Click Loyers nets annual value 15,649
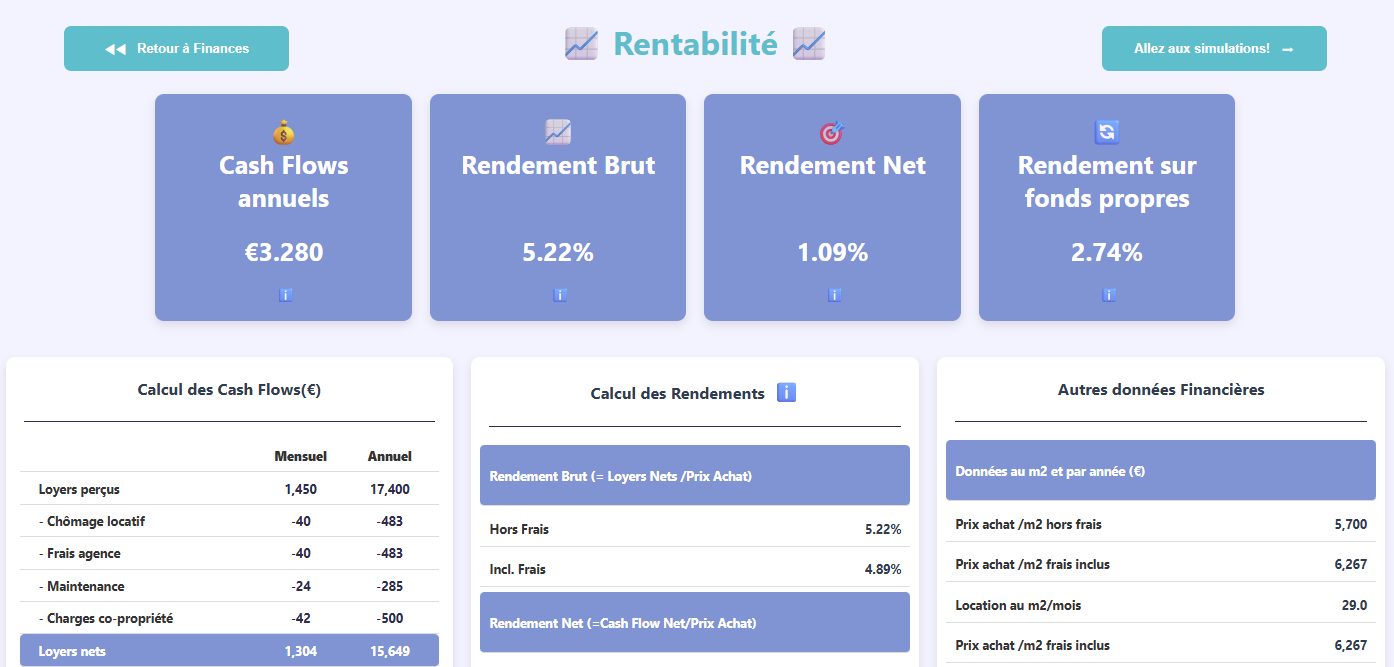Viewport: 1394px width, 667px height. (390, 651)
